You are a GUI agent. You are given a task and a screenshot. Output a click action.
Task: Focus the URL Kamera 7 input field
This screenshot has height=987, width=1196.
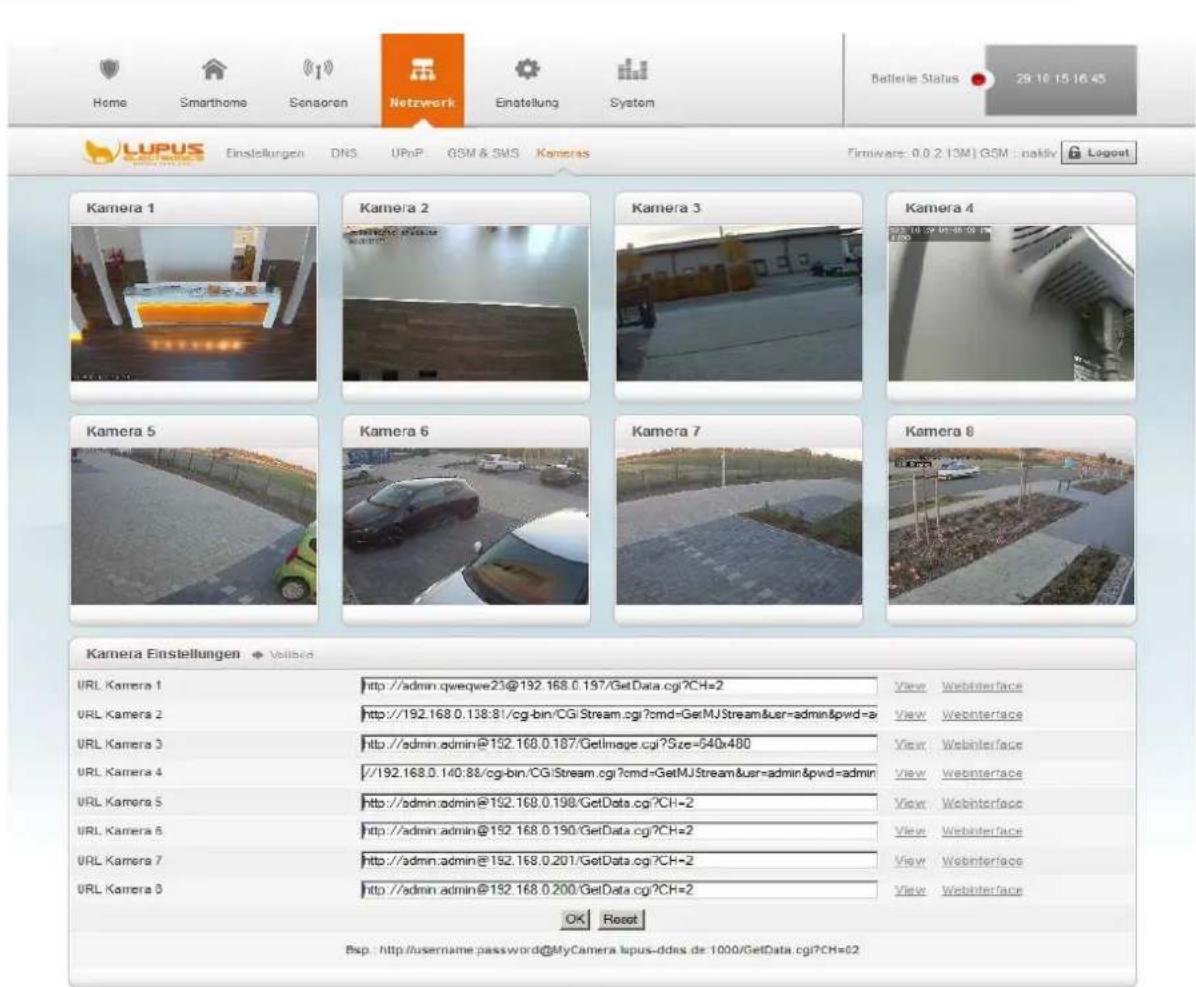point(619,860)
